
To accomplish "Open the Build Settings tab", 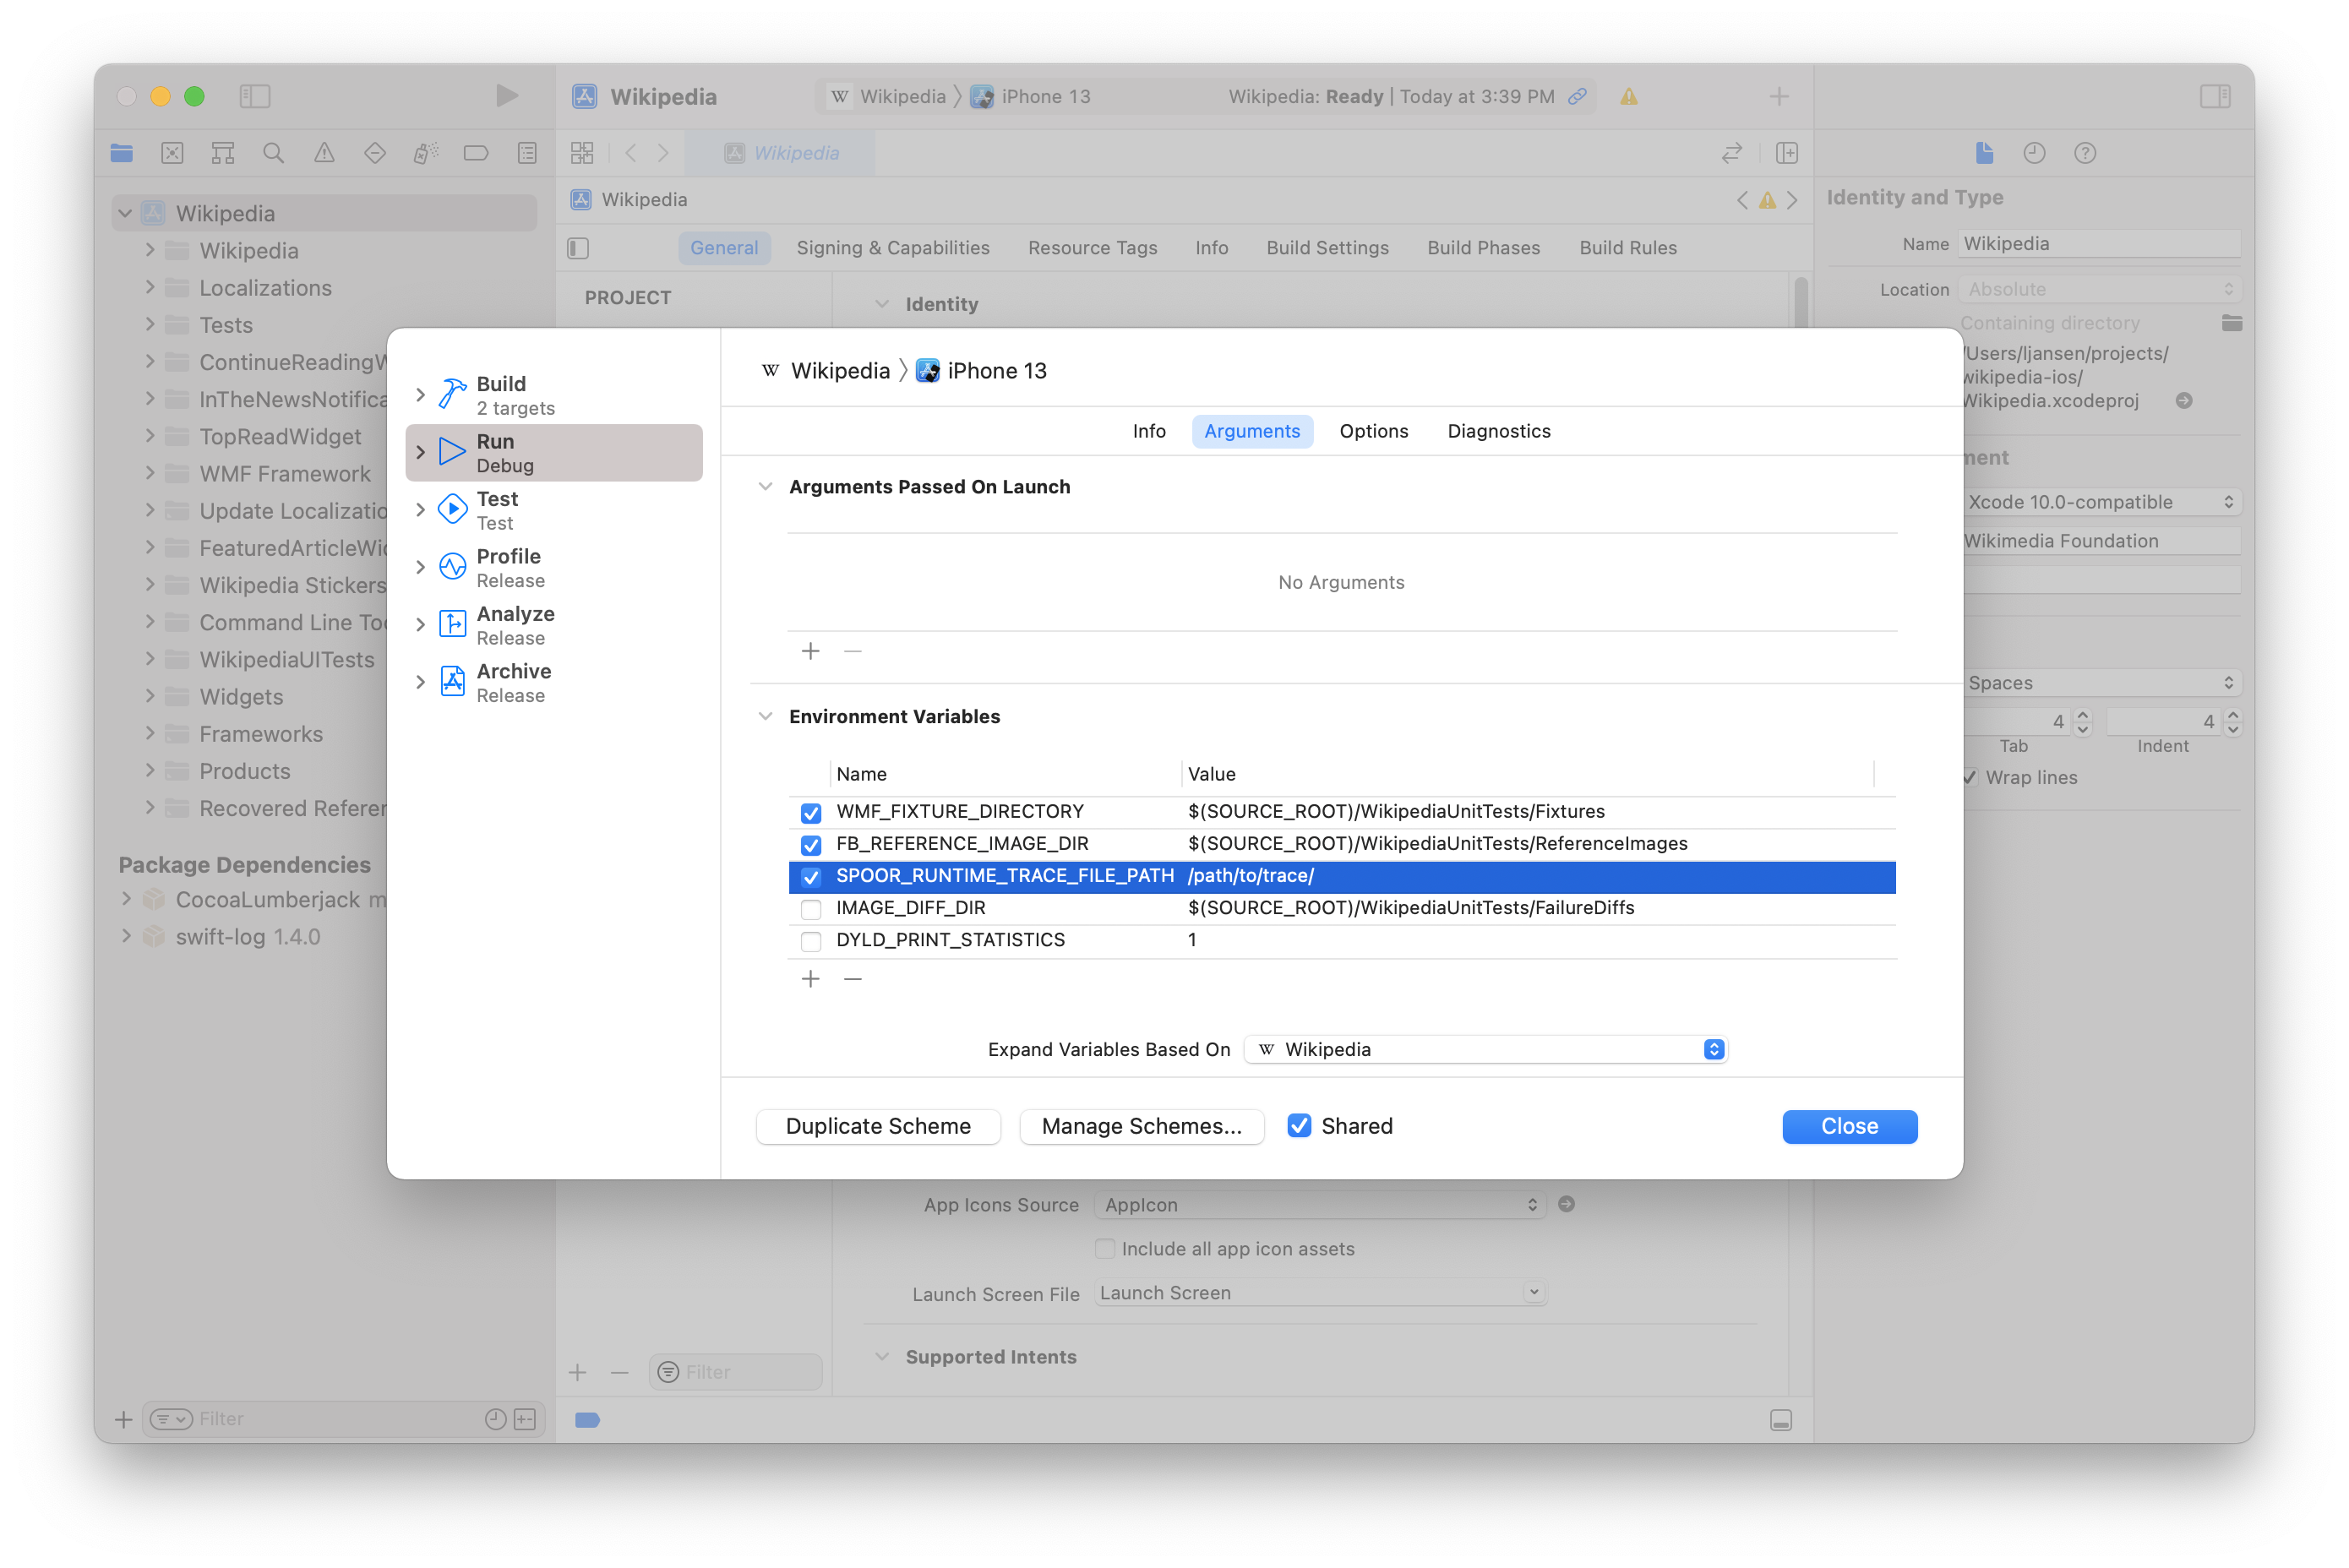I will (1327, 248).
